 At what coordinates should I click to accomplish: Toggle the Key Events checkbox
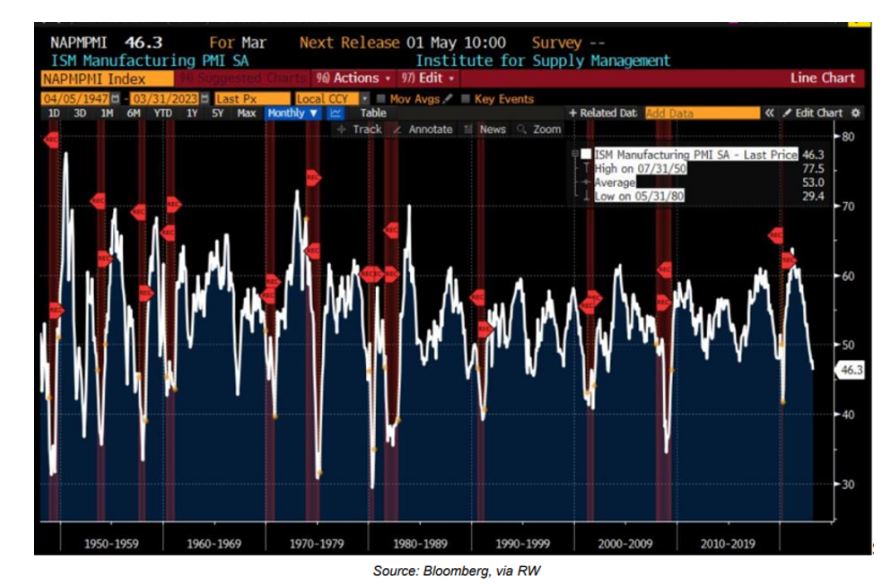point(466,99)
